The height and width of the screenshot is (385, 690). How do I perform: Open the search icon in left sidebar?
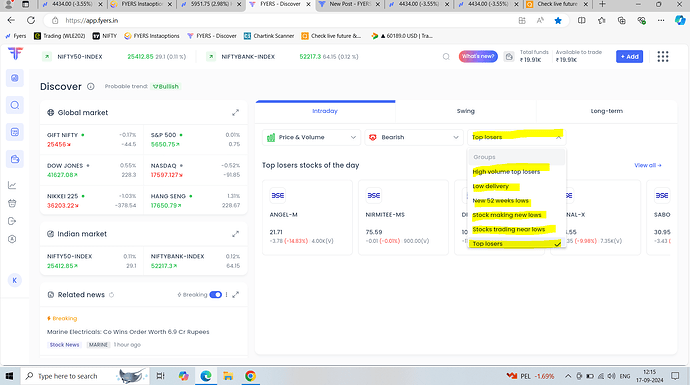point(15,105)
